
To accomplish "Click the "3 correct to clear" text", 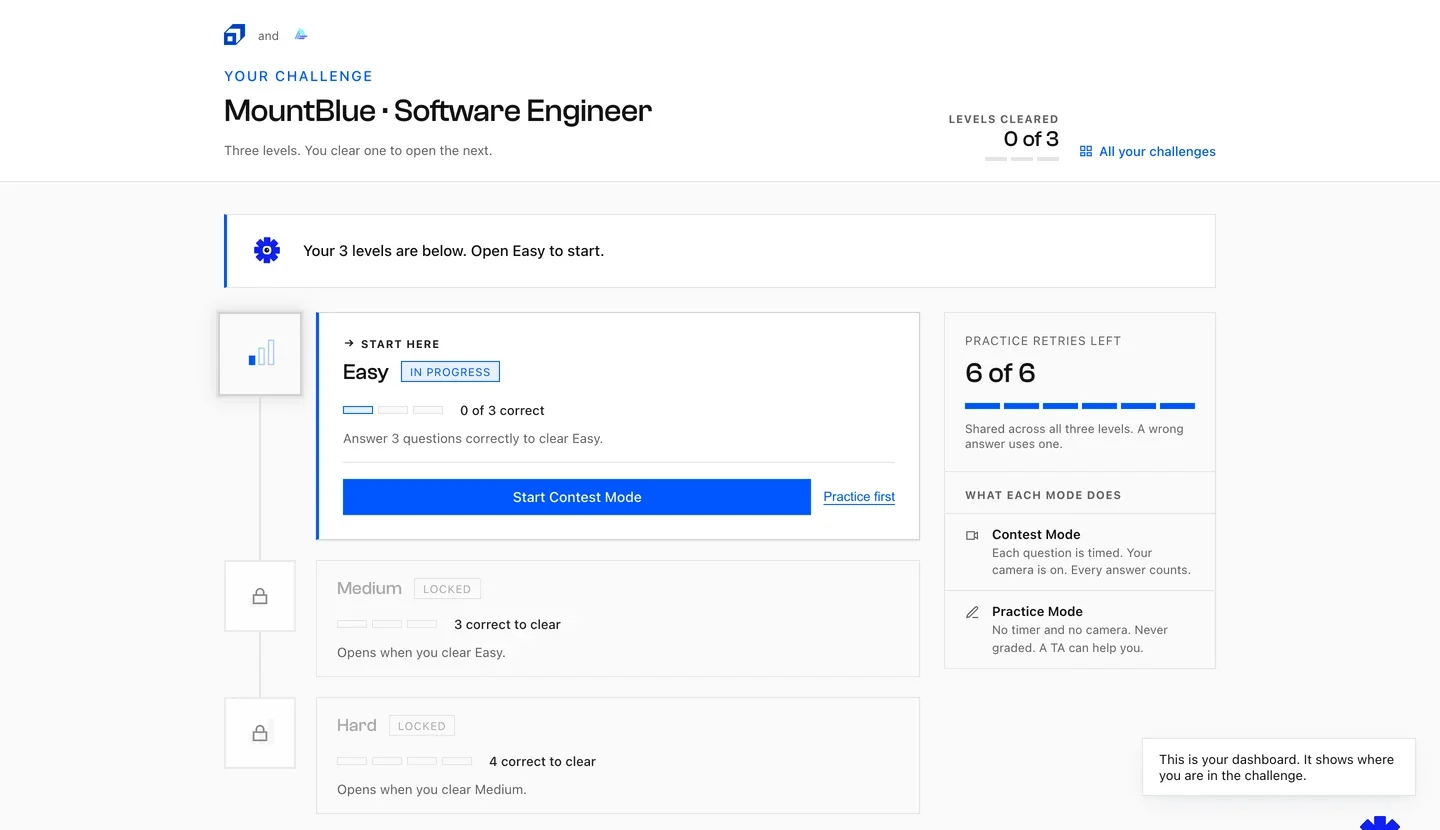I will point(507,624).
